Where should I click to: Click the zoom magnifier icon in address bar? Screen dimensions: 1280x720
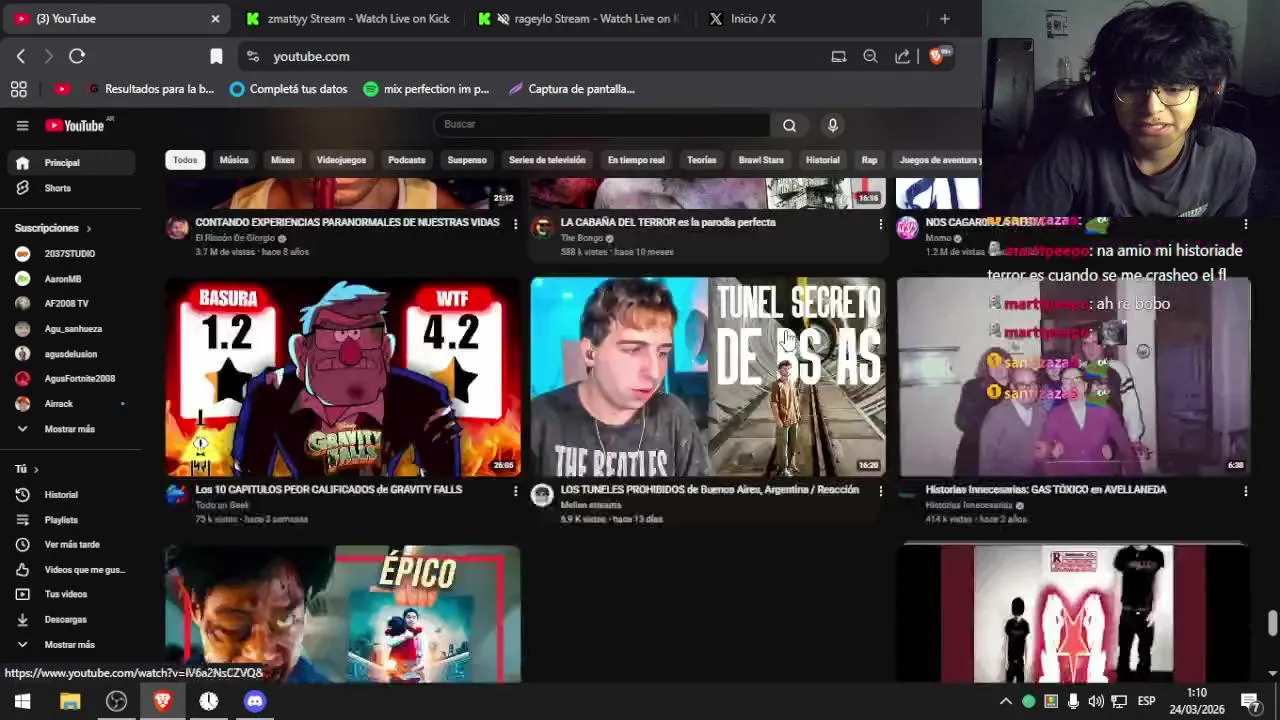870,56
